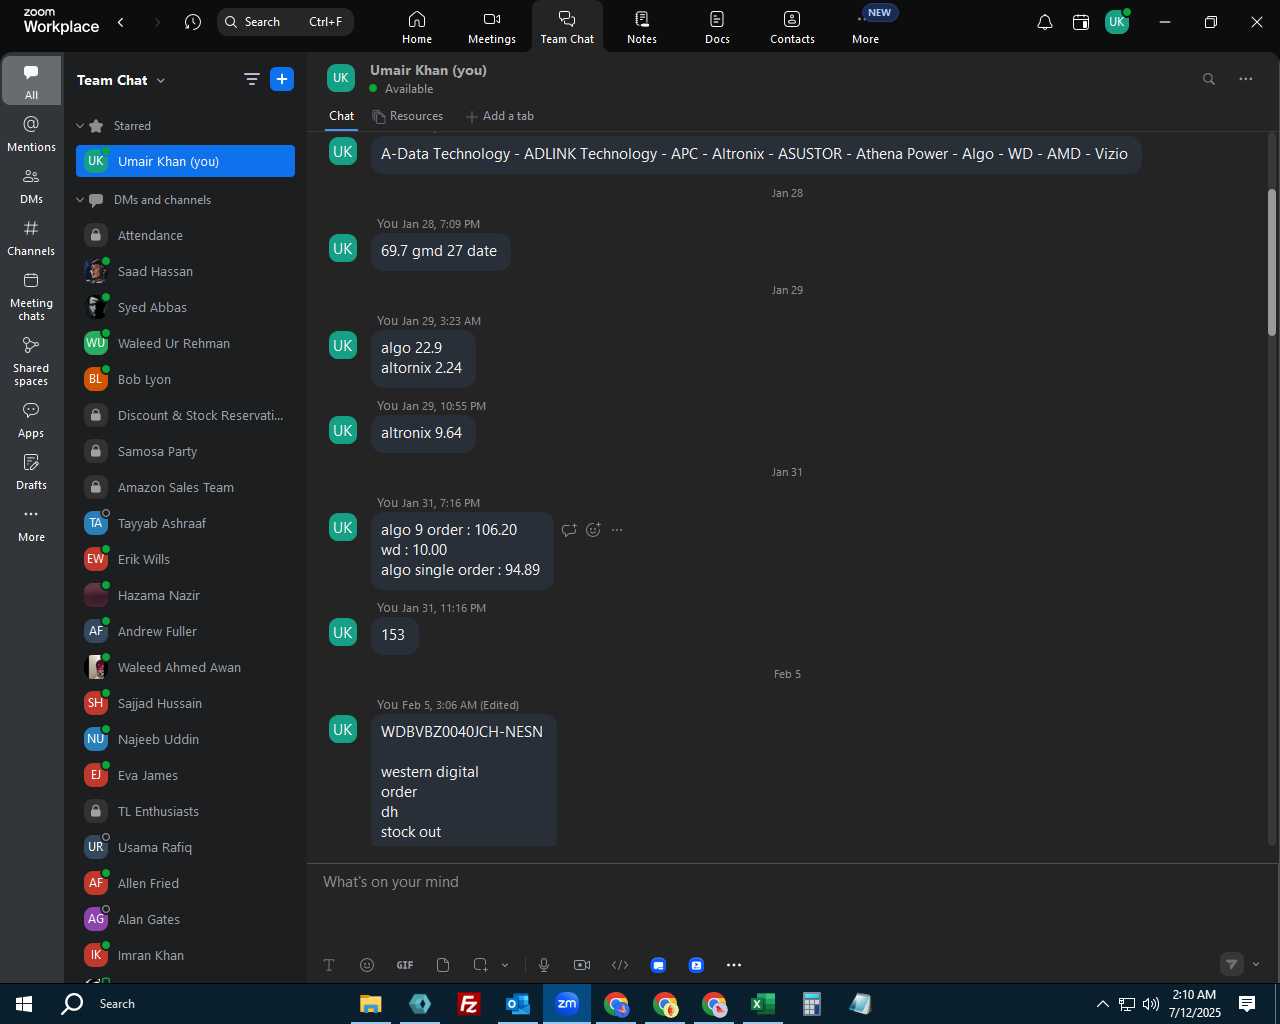Open Apps in the sidebar
This screenshot has height=1024, width=1280.
(x=31, y=420)
